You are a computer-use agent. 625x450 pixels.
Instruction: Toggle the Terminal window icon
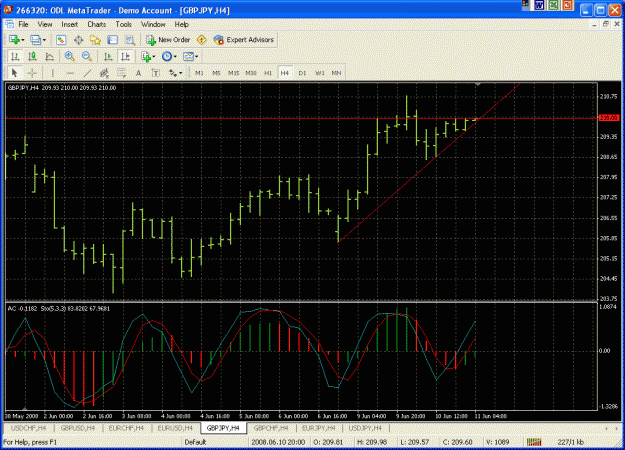pos(113,40)
